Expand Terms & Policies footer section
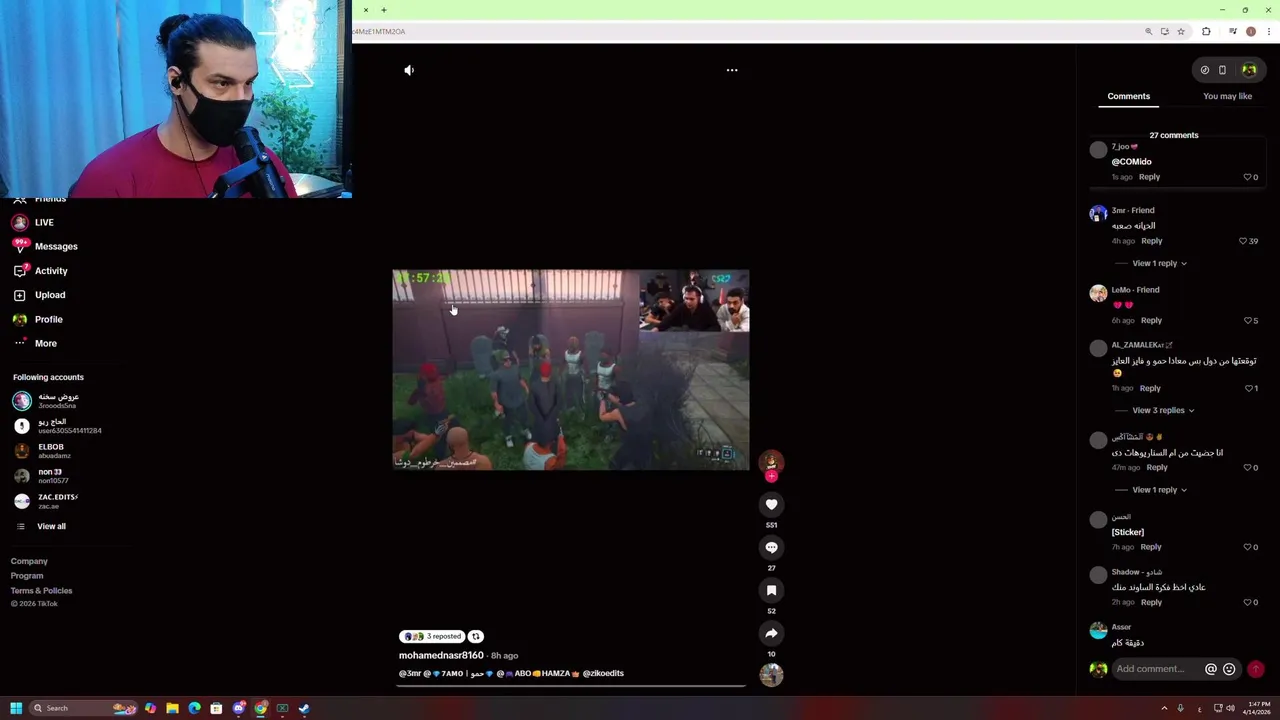The image size is (1280, 720). [x=41, y=591]
